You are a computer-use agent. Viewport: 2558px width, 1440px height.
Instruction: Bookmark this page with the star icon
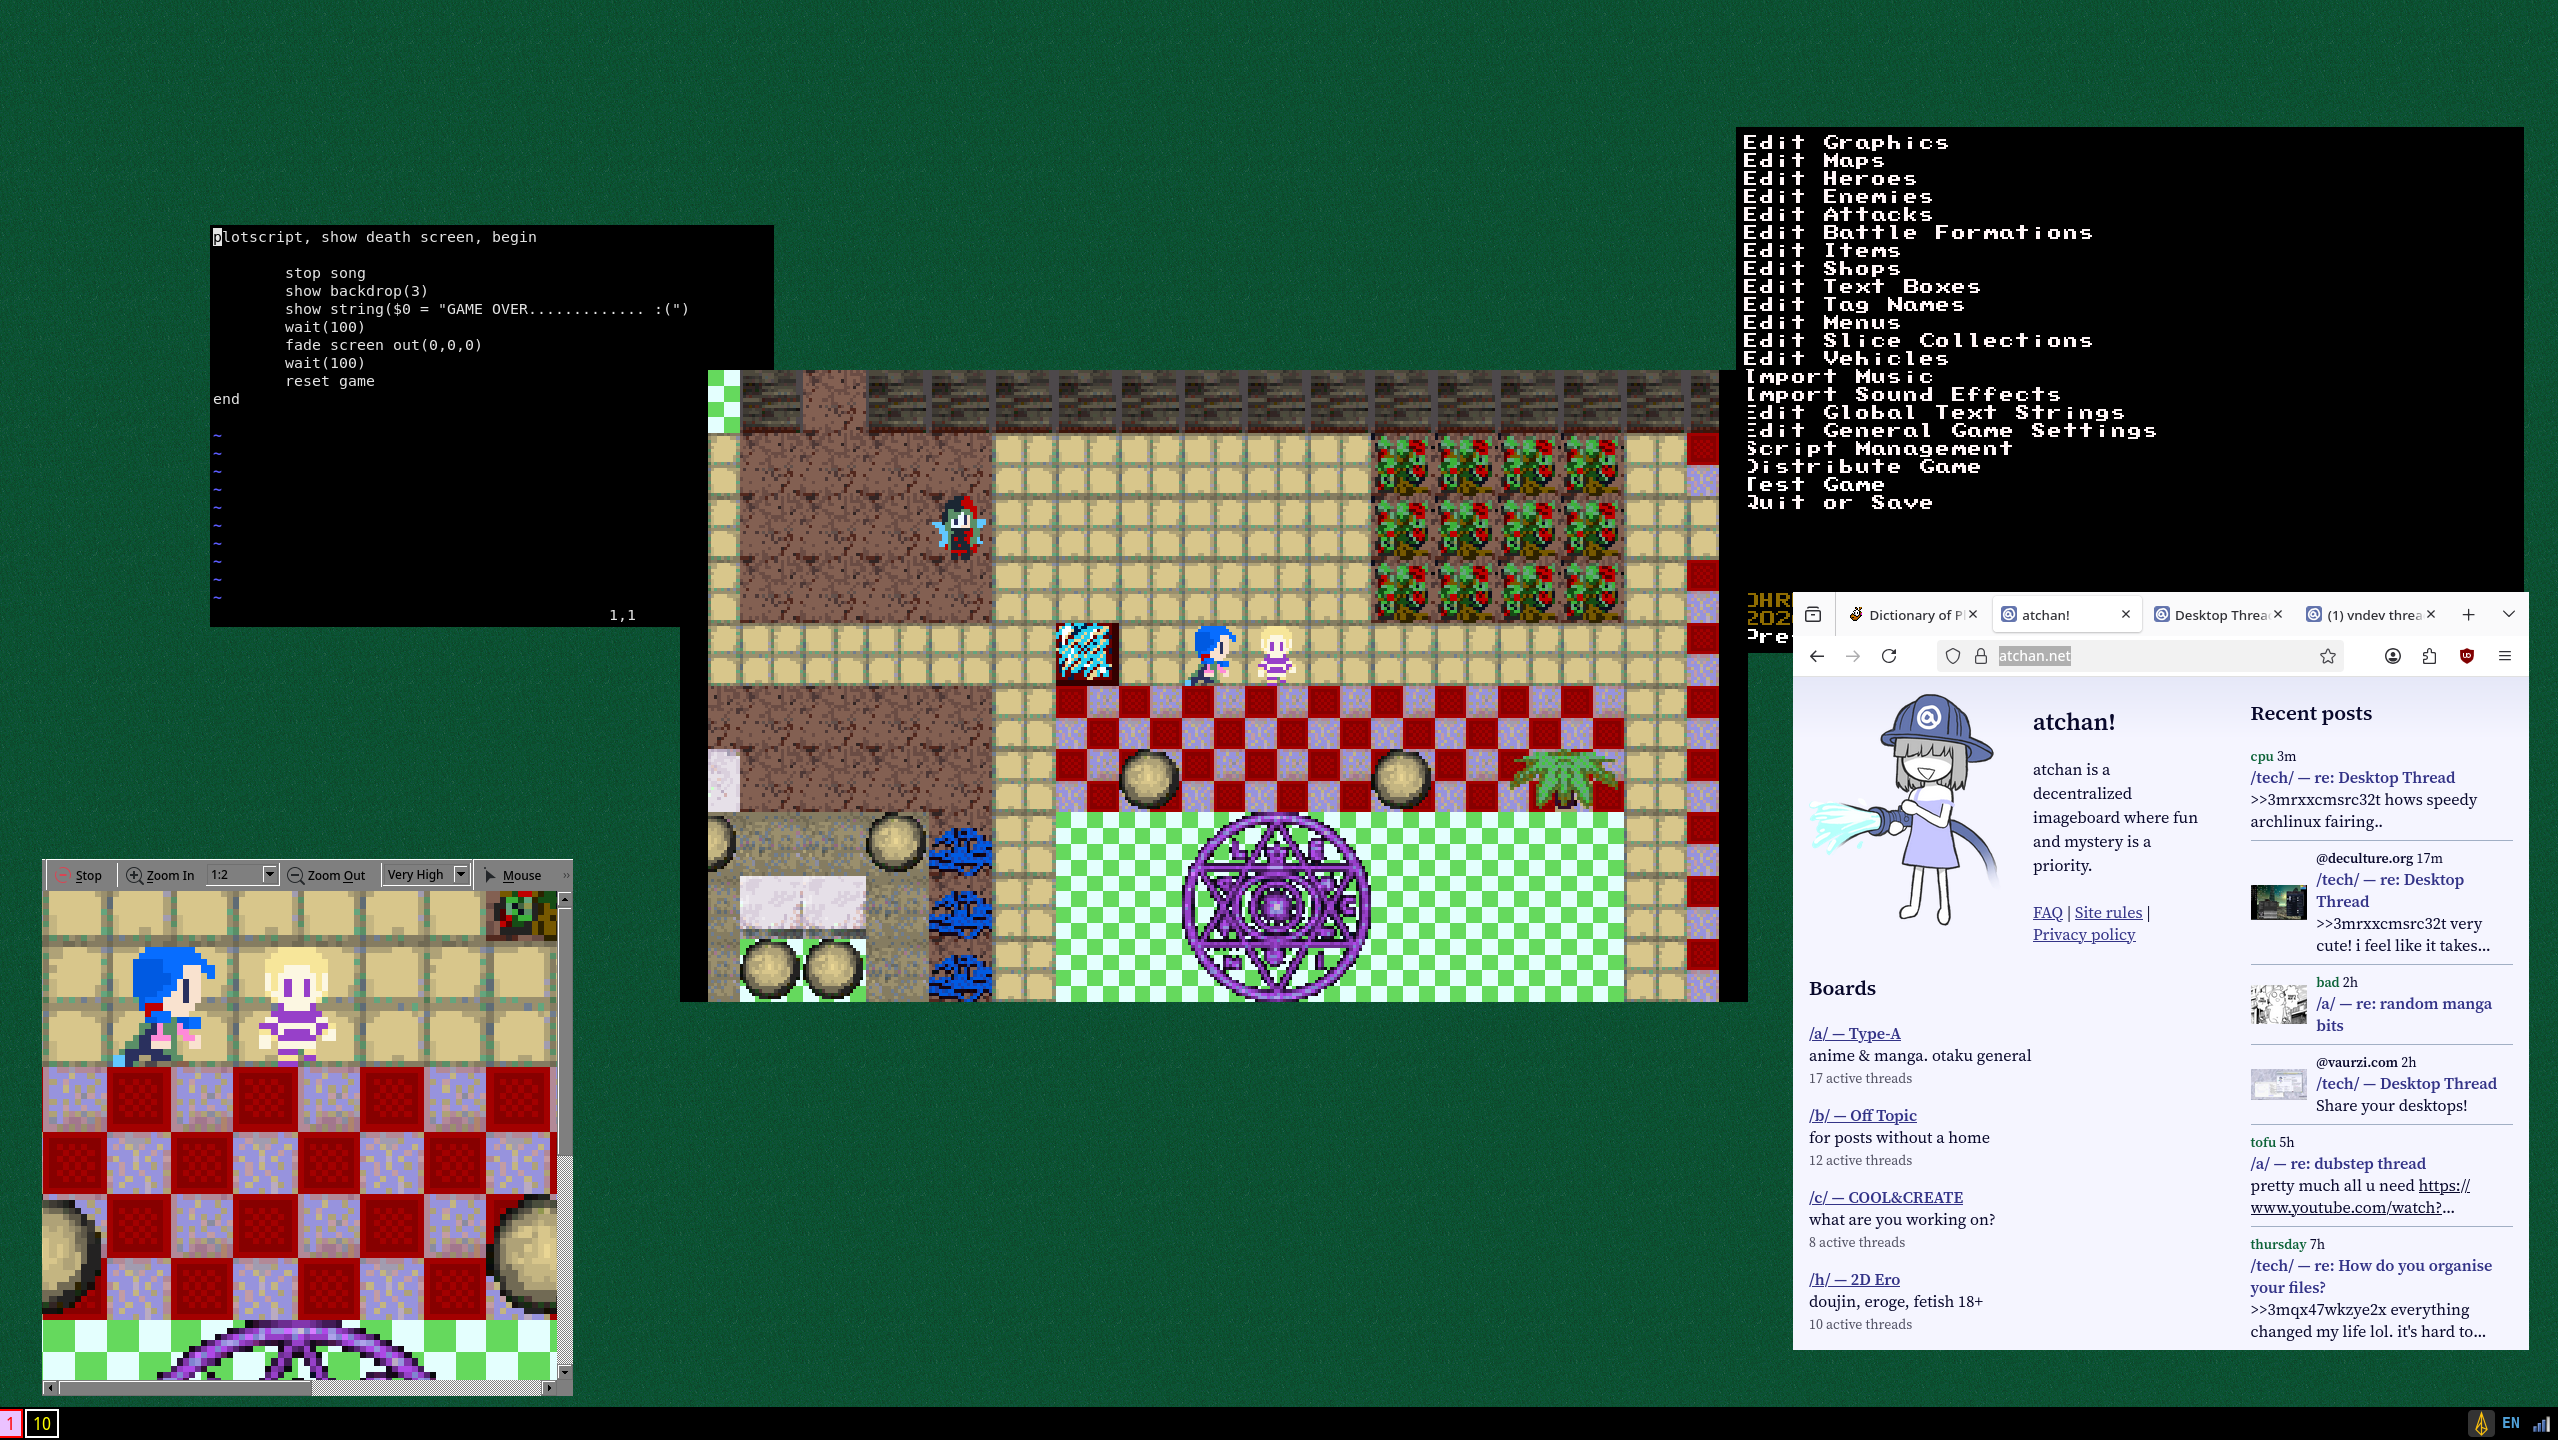tap(2328, 656)
